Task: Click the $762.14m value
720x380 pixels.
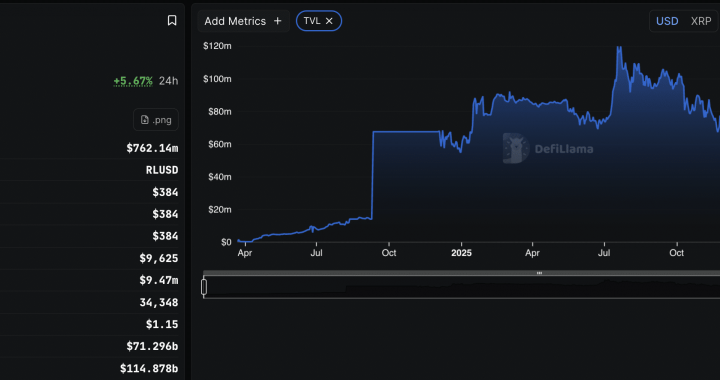Action: click(x=152, y=148)
